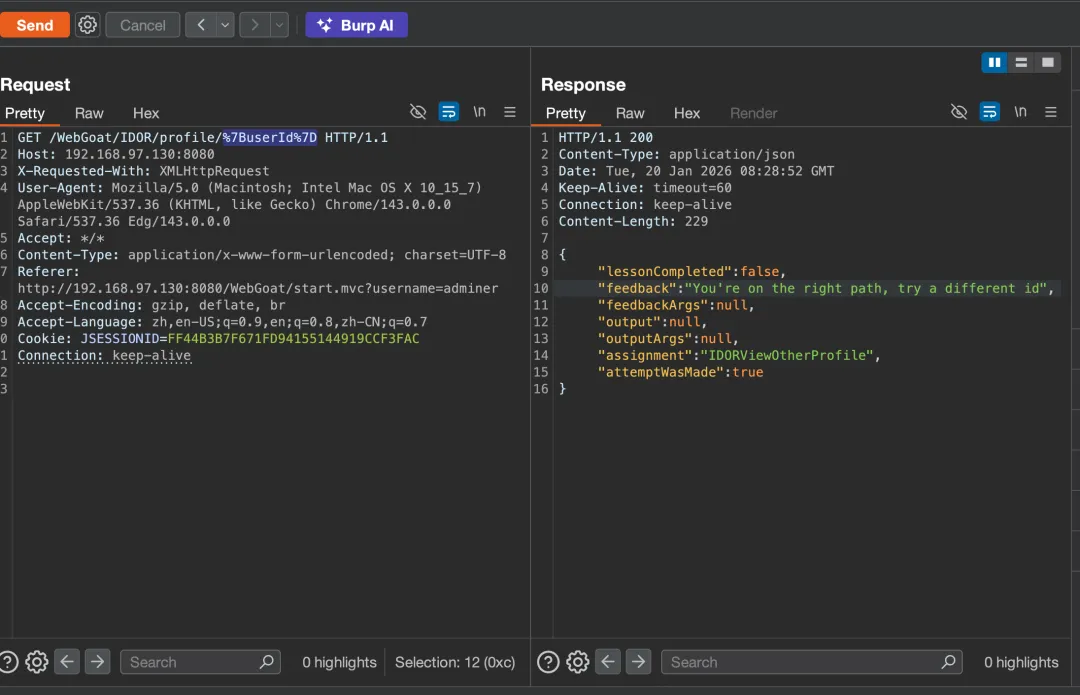1080x695 pixels.
Task: Open request search settings gear icon
Action: [37, 662]
